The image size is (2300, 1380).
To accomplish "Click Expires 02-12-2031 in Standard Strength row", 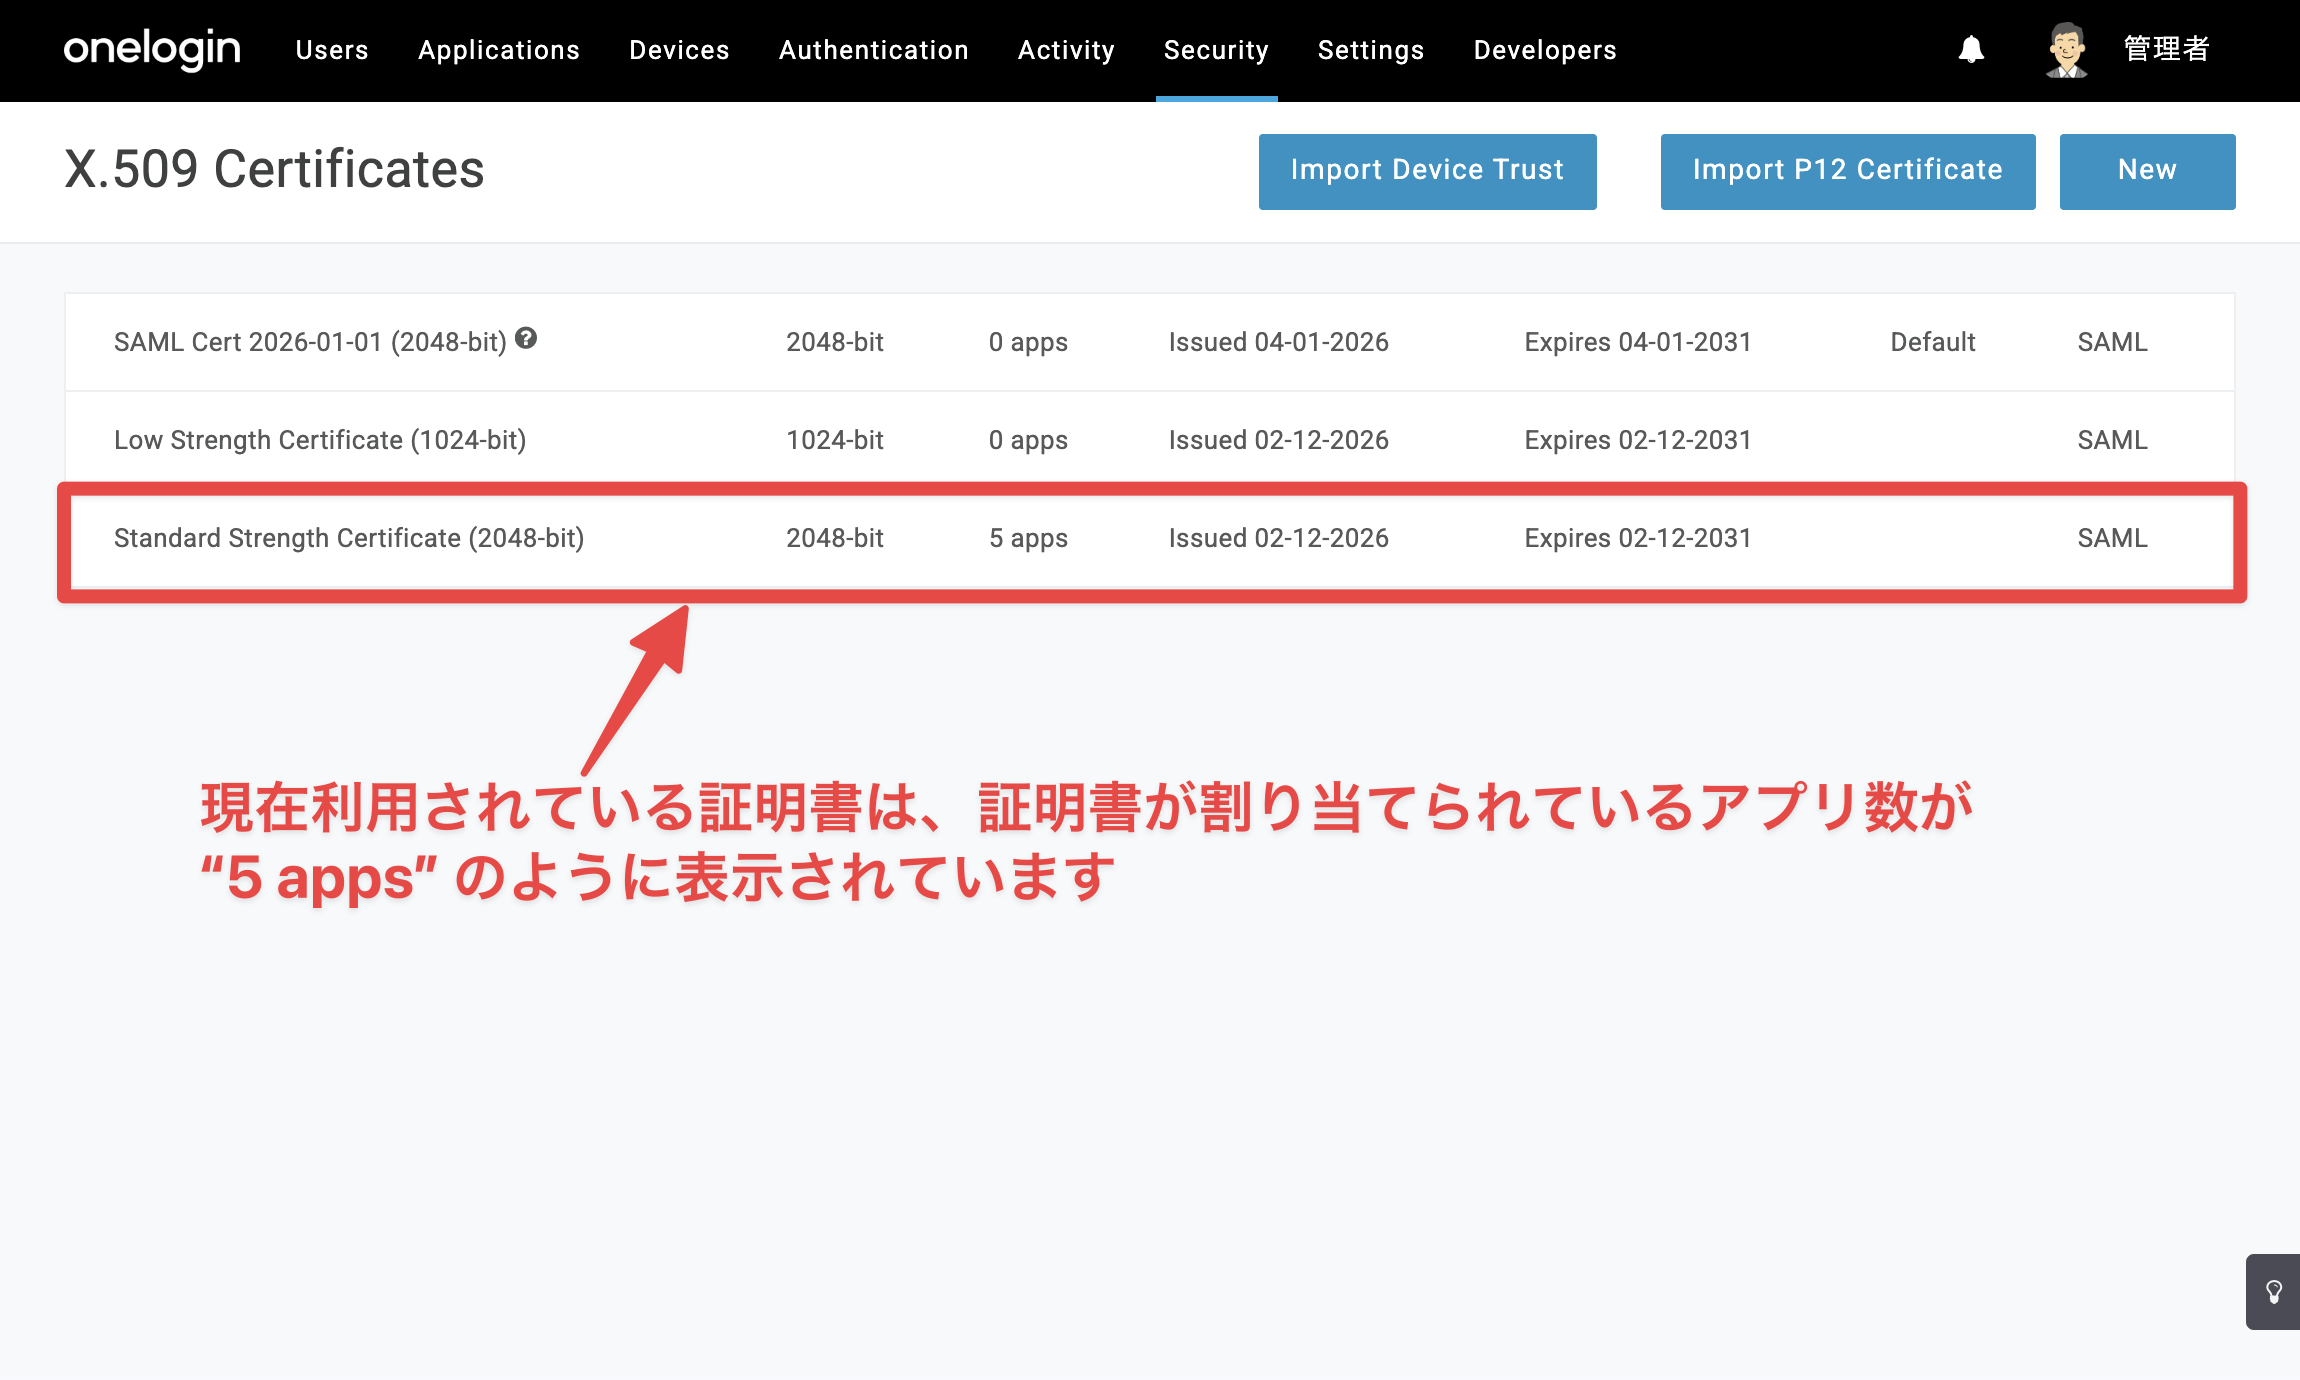I will click(x=1638, y=538).
